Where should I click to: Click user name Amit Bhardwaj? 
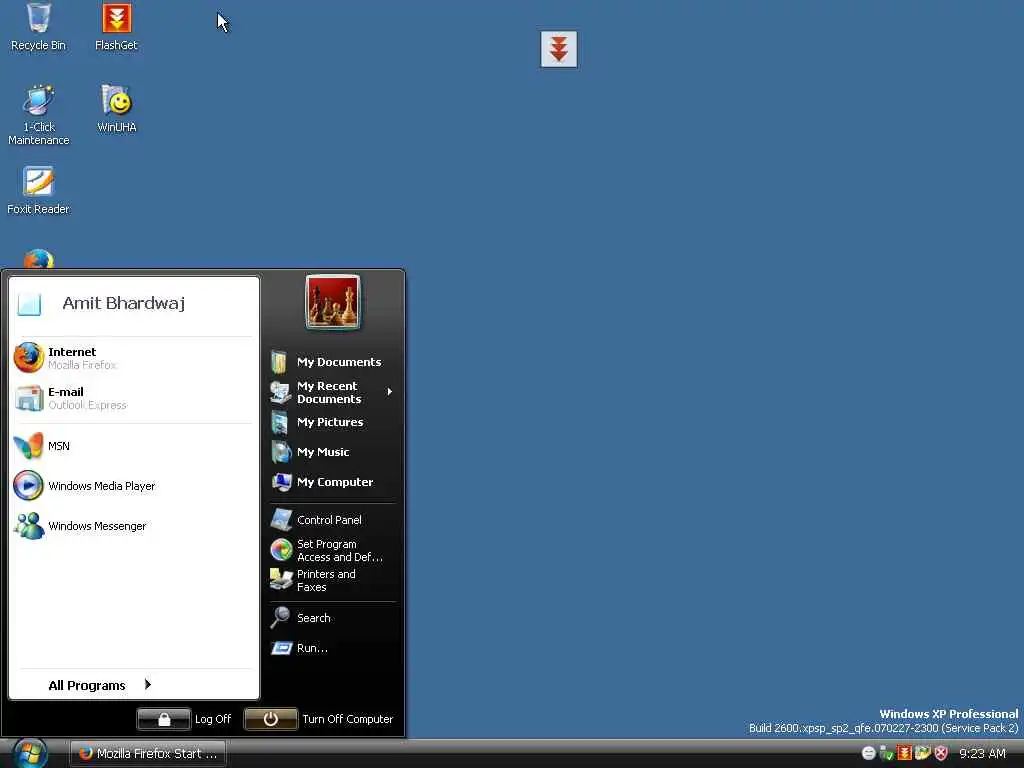123,303
